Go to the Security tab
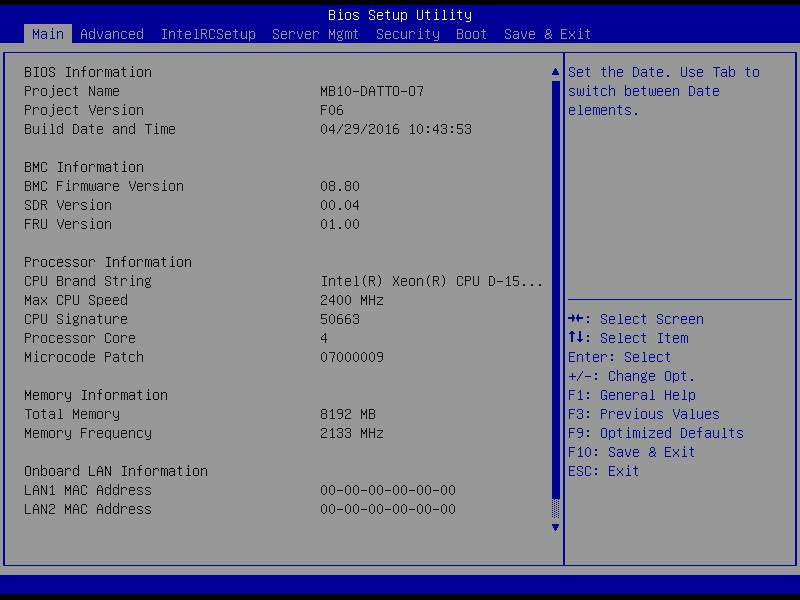This screenshot has height=600, width=800. pyautogui.click(x=408, y=34)
